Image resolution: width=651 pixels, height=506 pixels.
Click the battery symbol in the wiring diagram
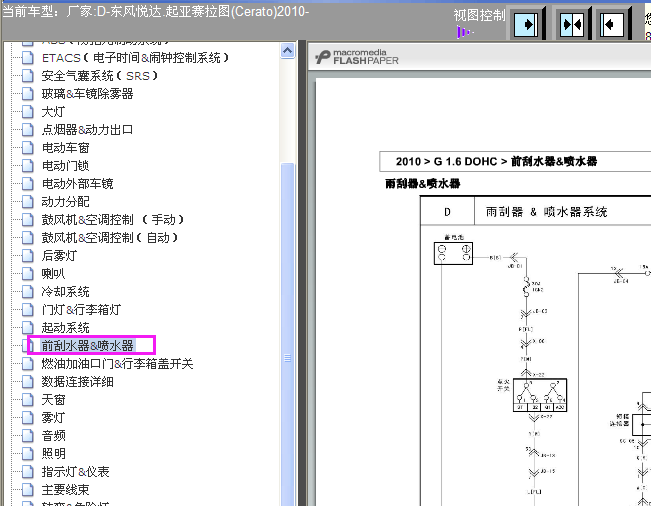pos(453,254)
